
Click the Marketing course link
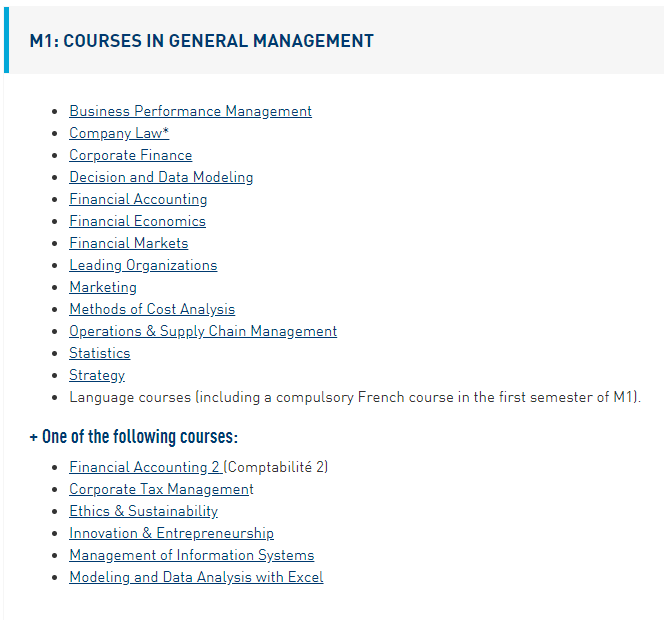click(x=103, y=287)
